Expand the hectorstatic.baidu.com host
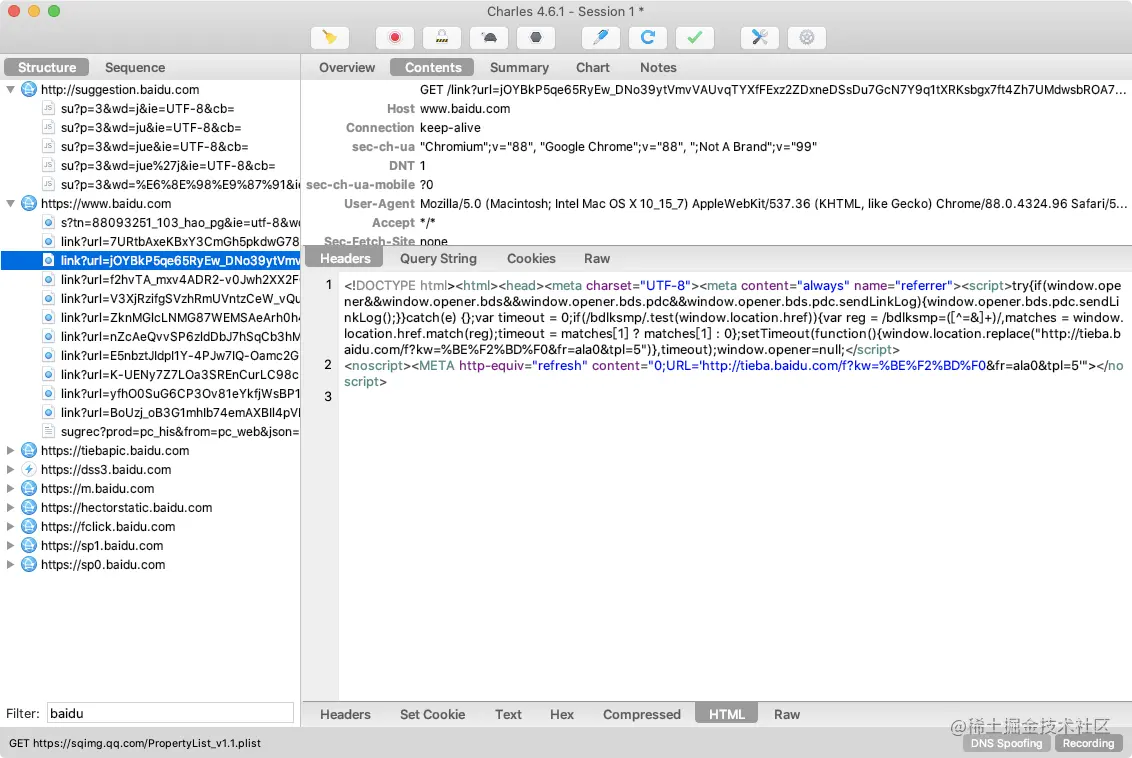Viewport: 1132px width, 758px height. click(x=10, y=507)
